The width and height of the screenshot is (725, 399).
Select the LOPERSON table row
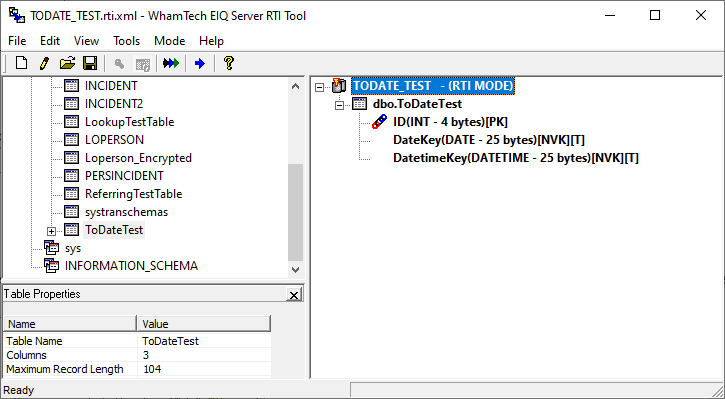[114, 140]
